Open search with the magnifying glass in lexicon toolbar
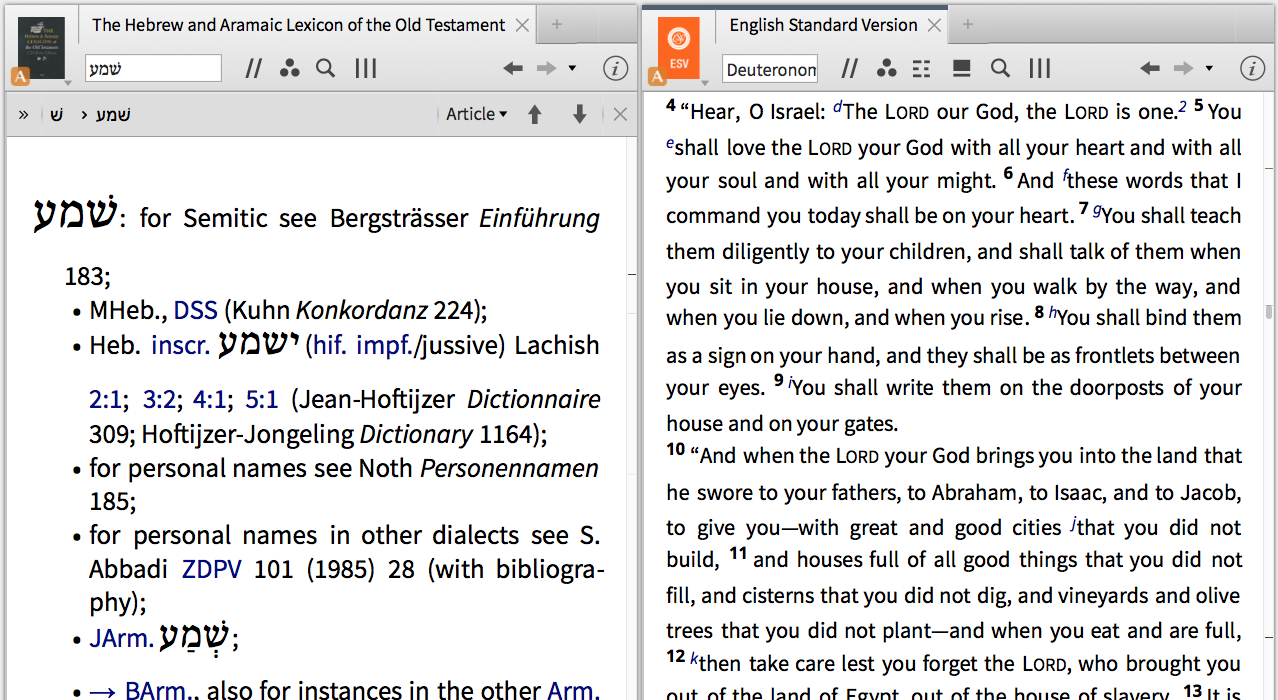The image size is (1278, 700). click(325, 68)
